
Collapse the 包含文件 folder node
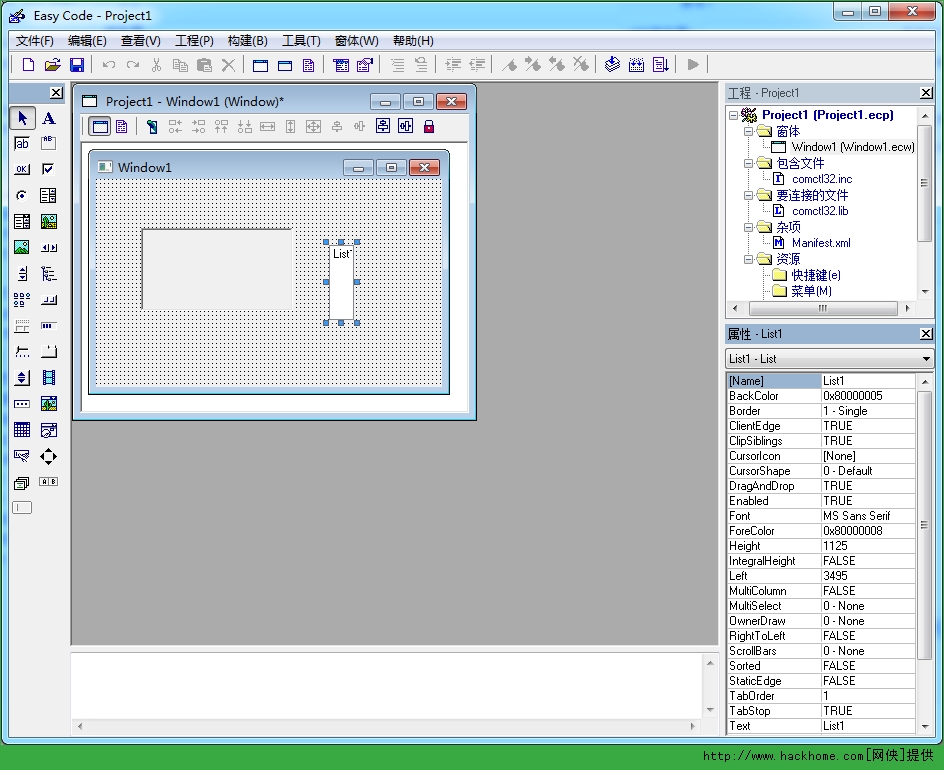tap(748, 163)
